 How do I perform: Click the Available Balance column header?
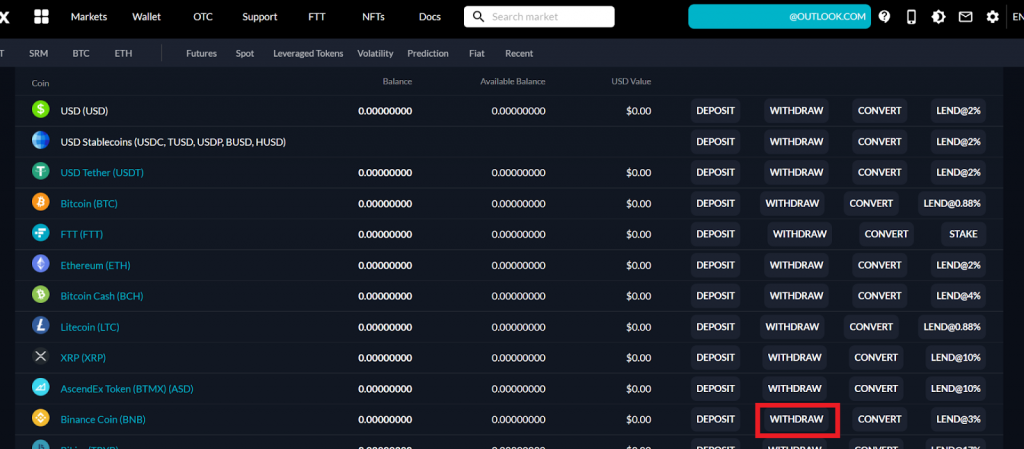513,82
